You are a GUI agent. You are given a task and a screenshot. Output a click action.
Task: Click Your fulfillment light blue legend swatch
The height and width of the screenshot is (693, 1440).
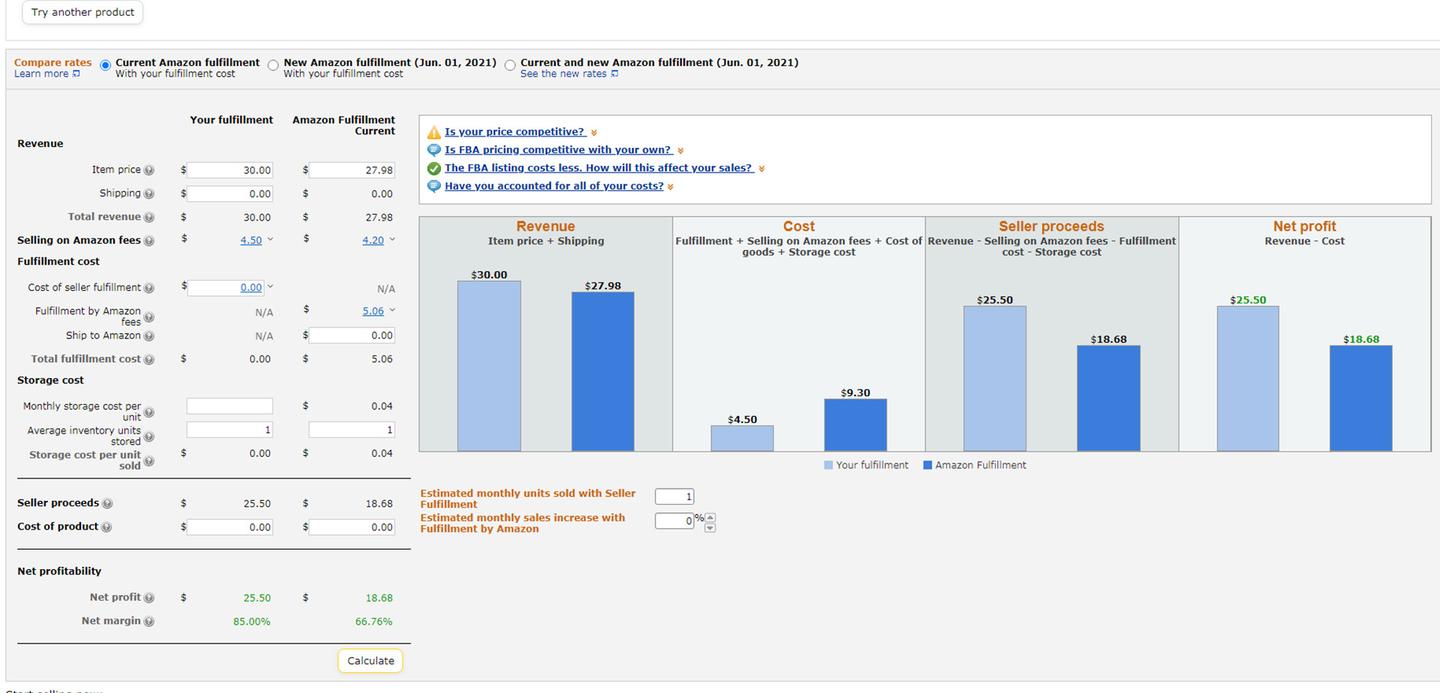(829, 465)
